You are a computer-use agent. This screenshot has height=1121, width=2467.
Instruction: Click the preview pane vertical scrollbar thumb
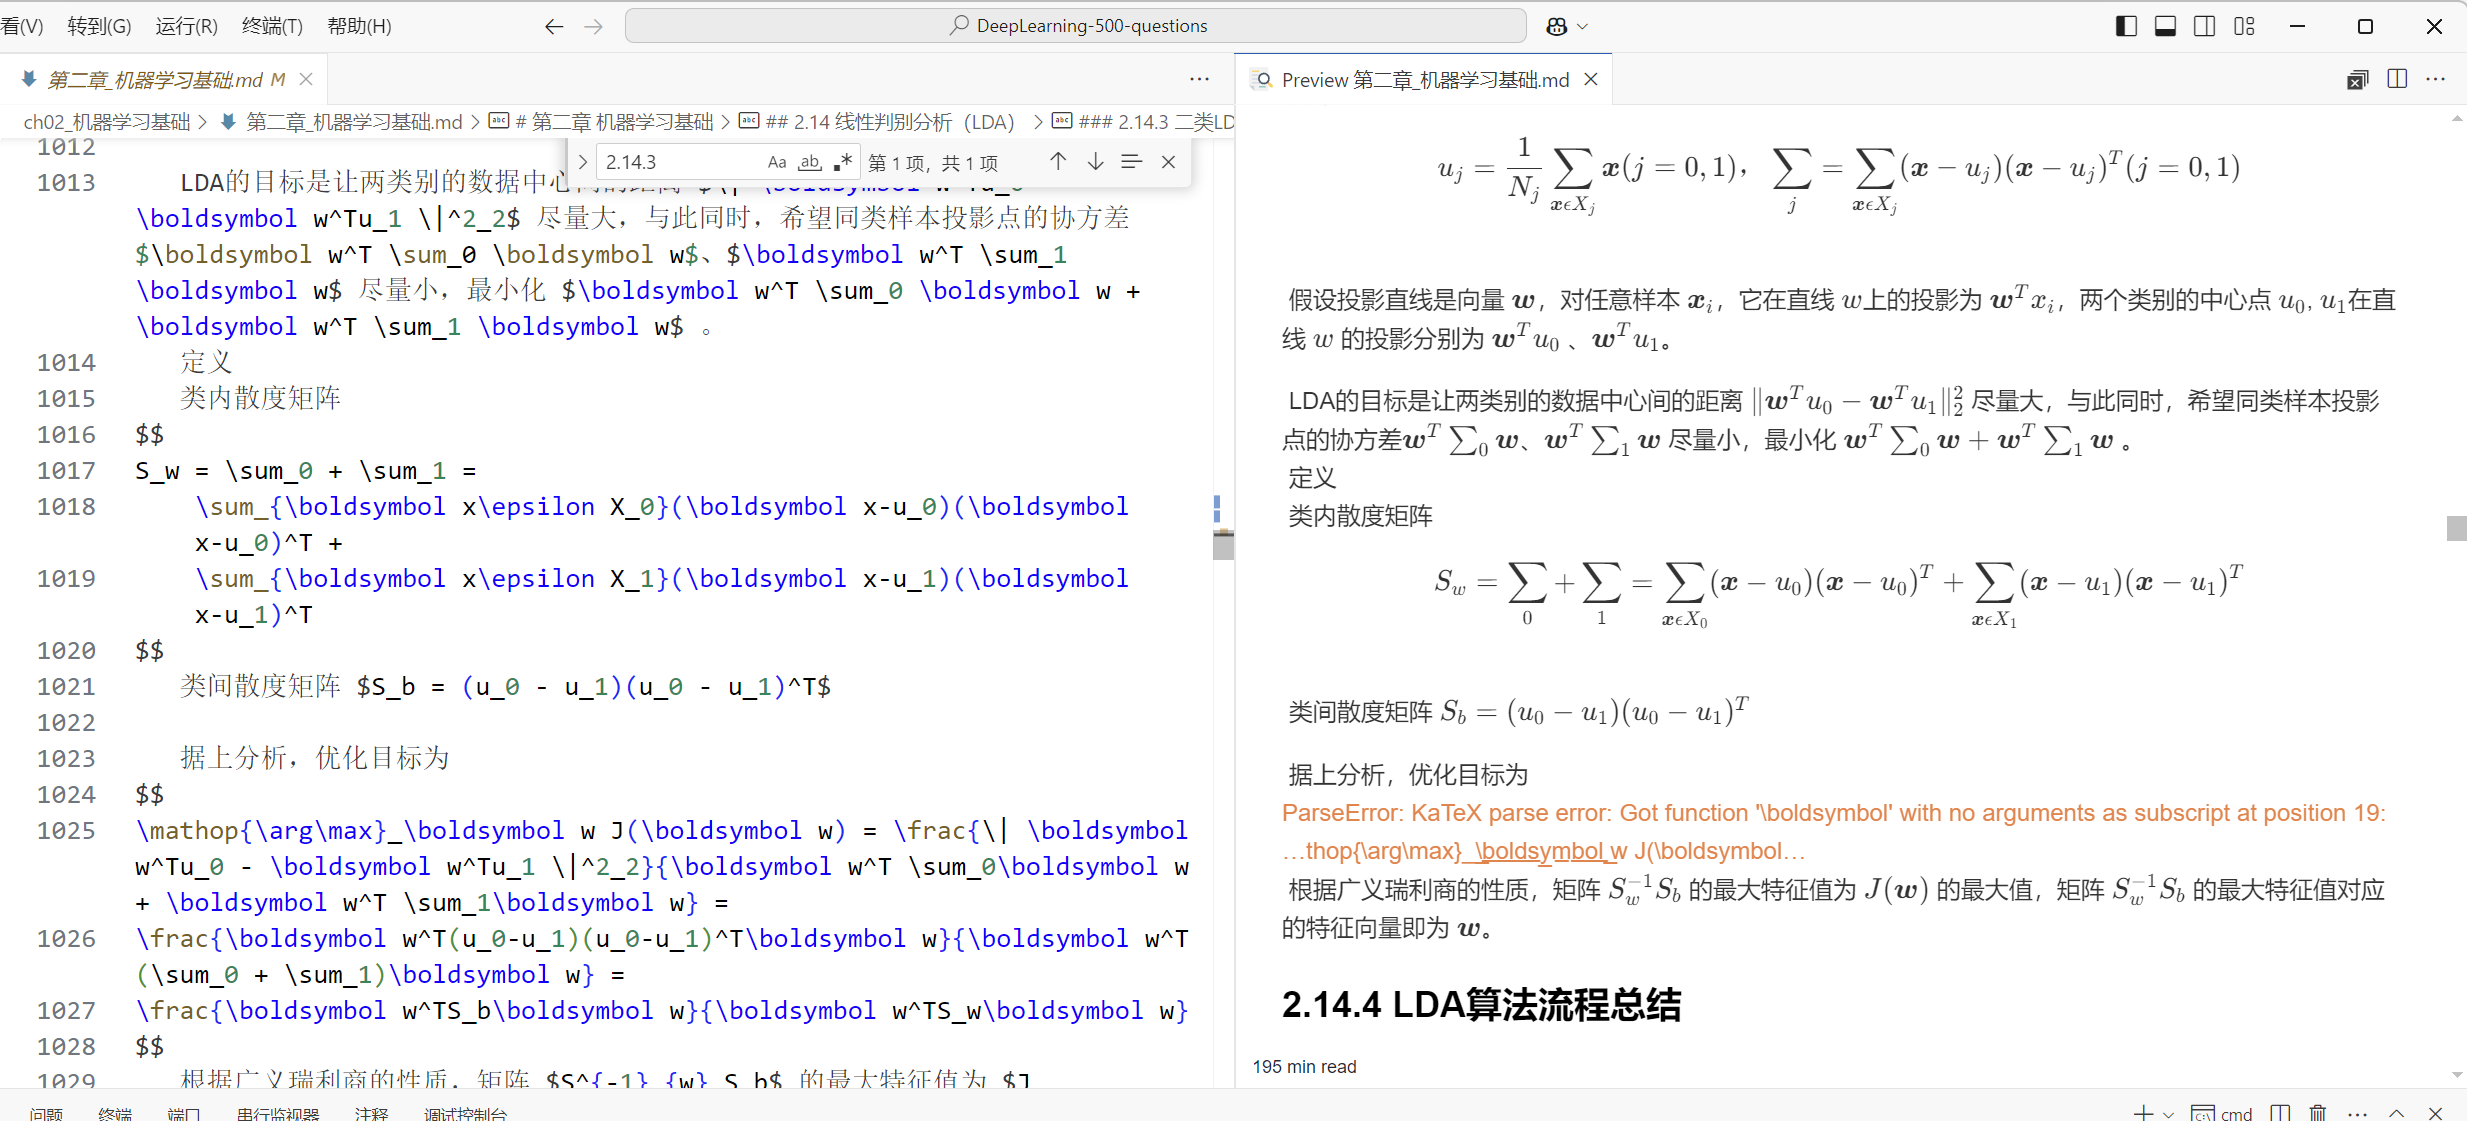coord(2456,527)
